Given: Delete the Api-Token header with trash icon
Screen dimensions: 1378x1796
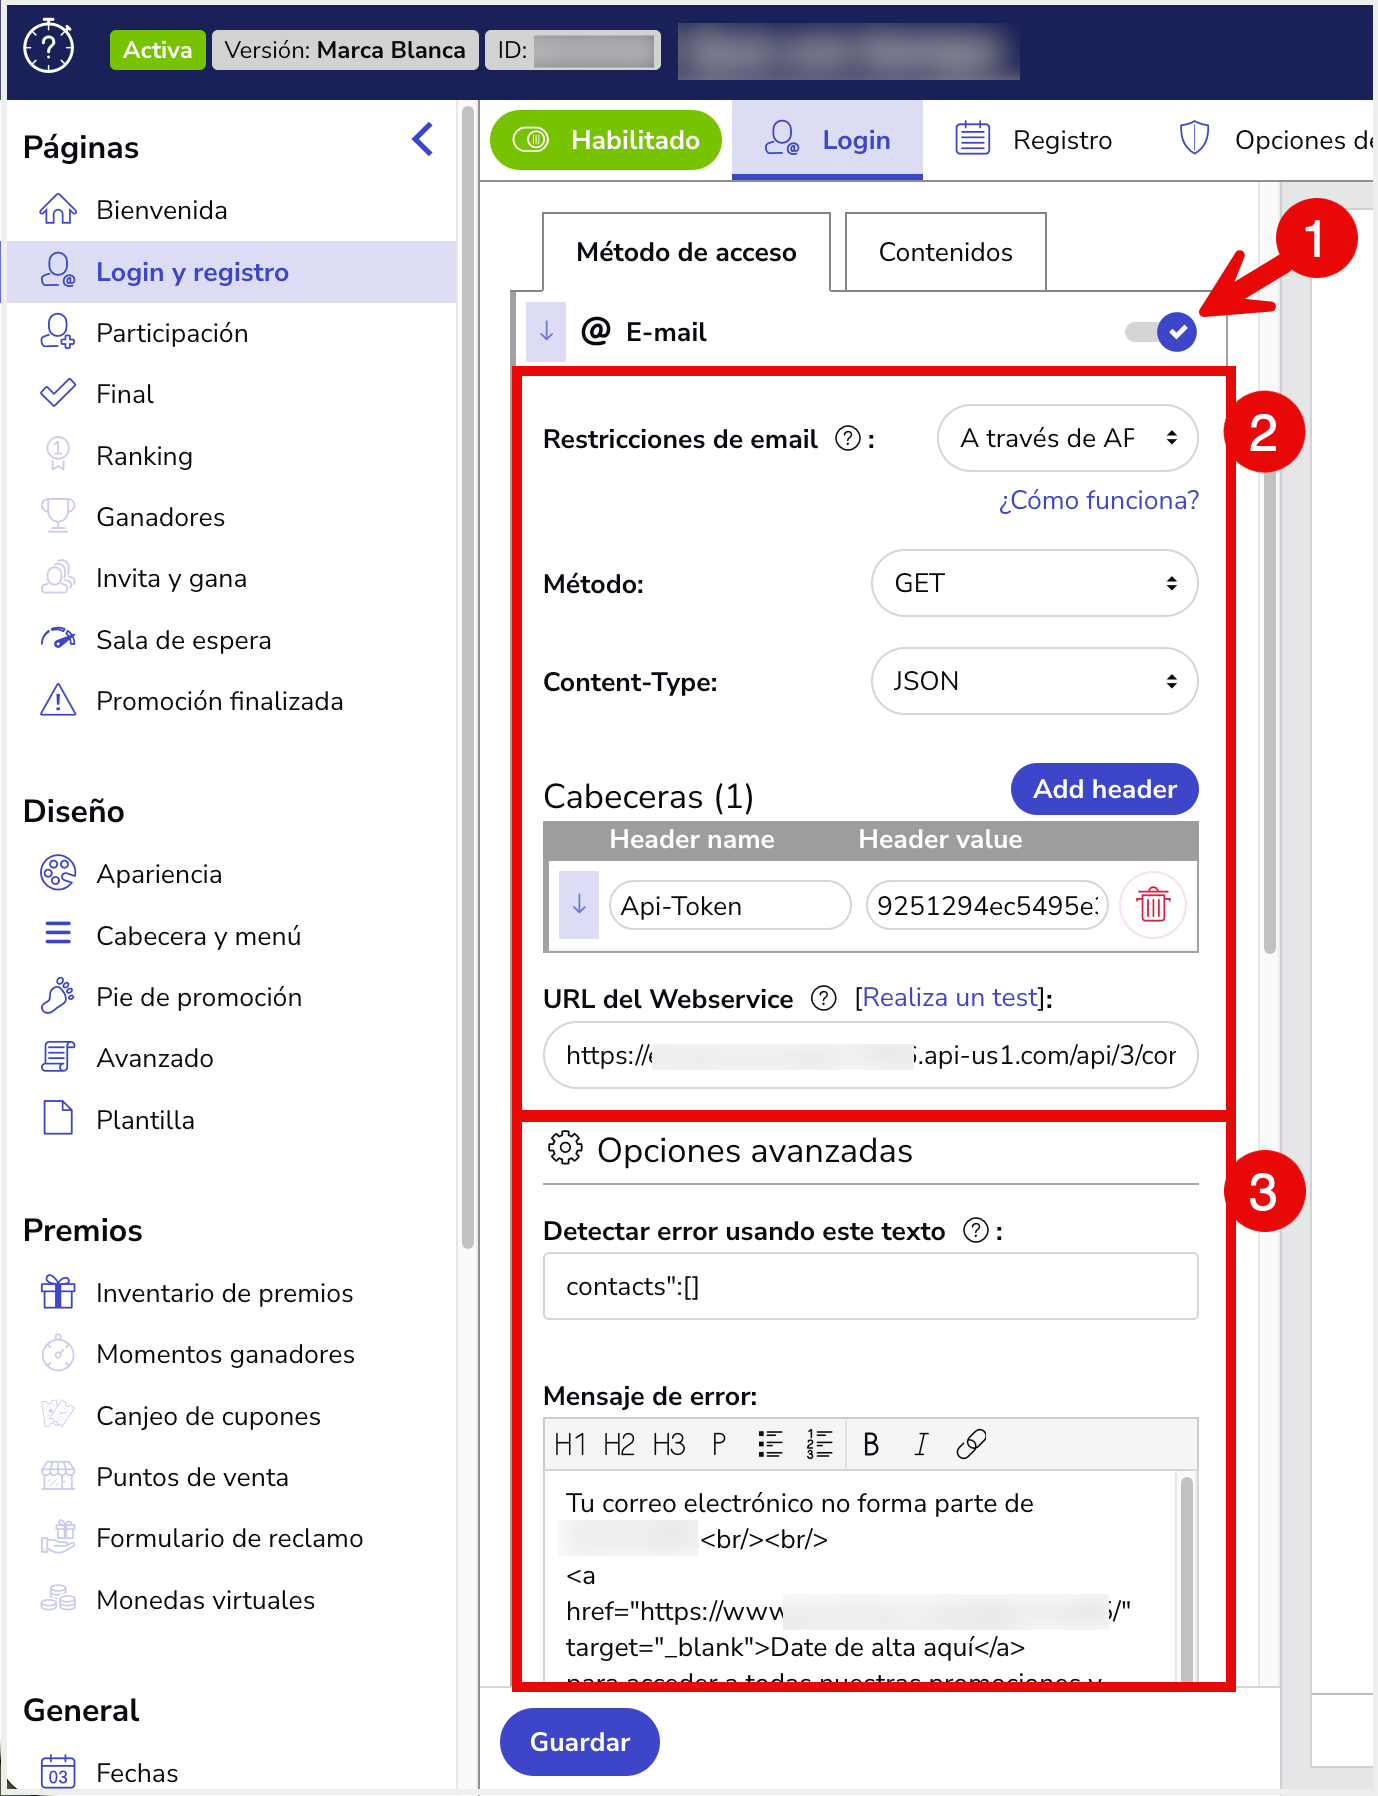Looking at the screenshot, I should coord(1152,905).
